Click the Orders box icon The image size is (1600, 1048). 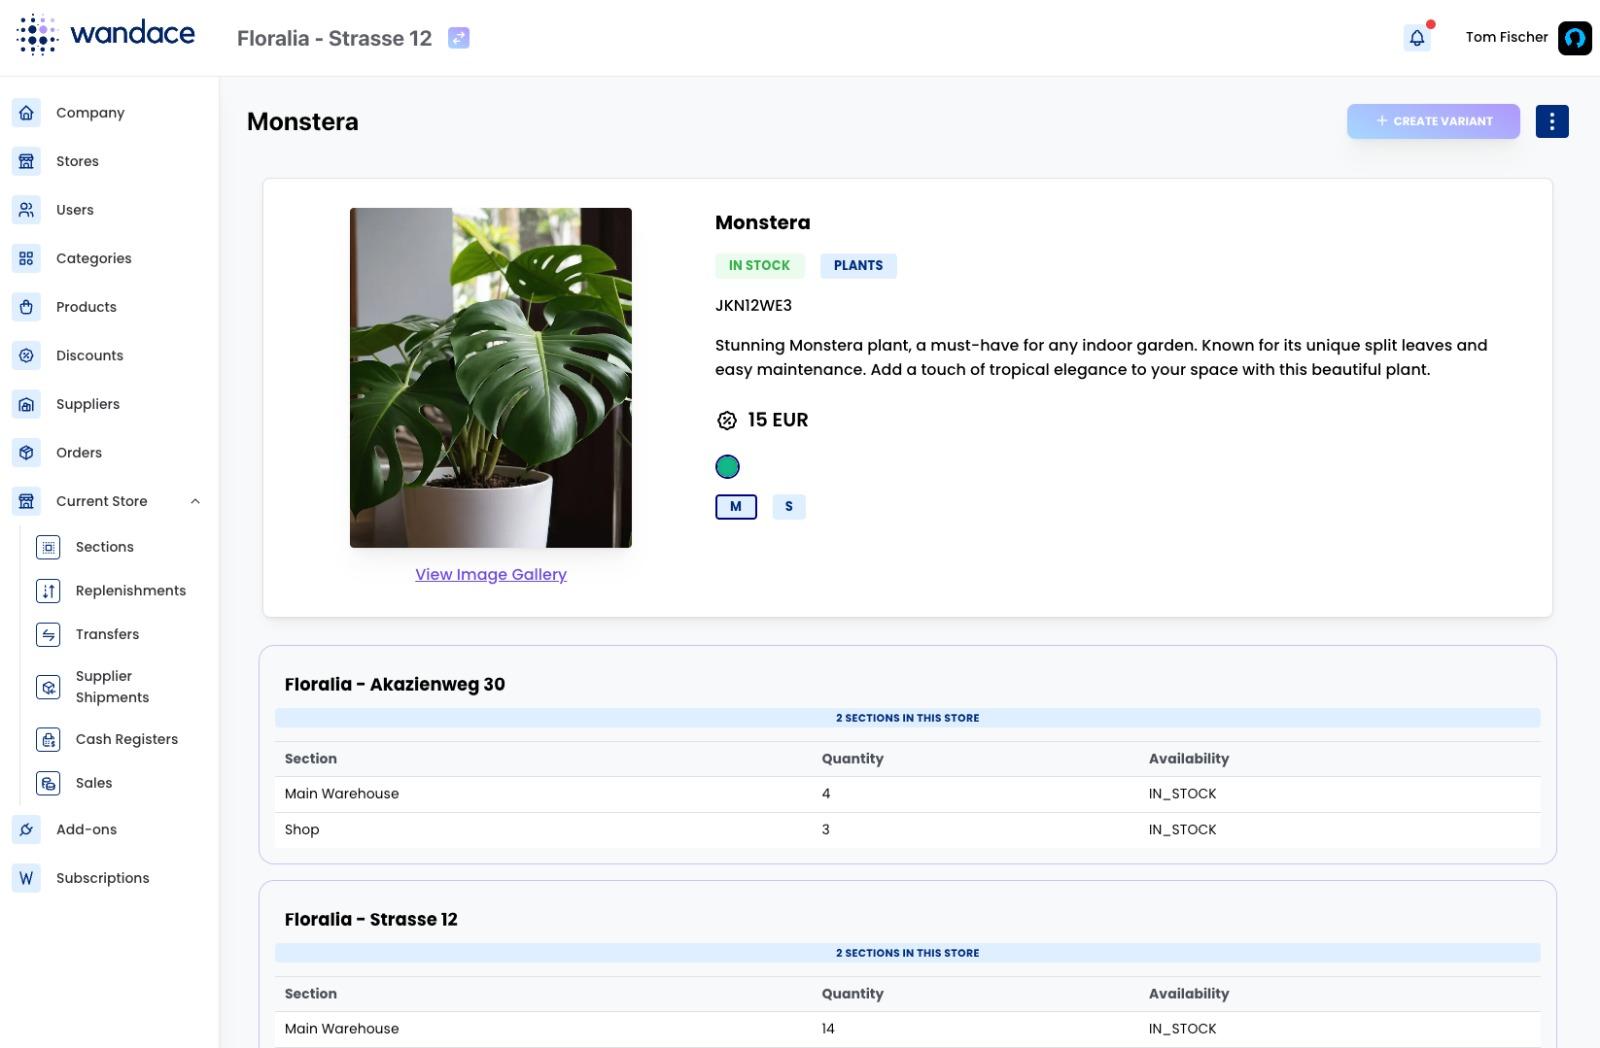[x=27, y=453]
